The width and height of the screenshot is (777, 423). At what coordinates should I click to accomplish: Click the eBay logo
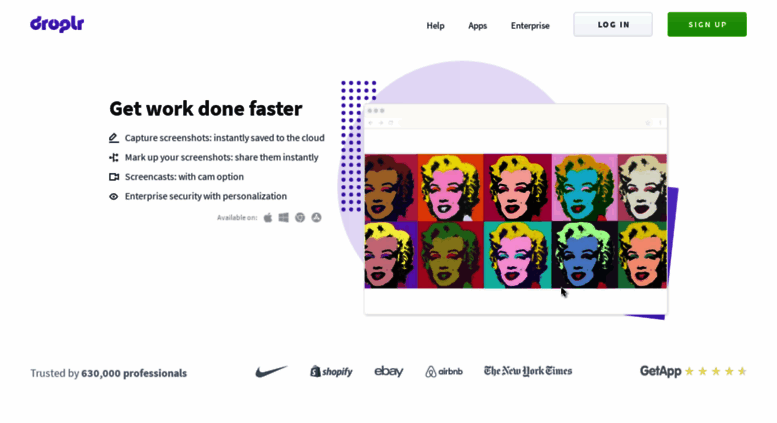tap(388, 371)
